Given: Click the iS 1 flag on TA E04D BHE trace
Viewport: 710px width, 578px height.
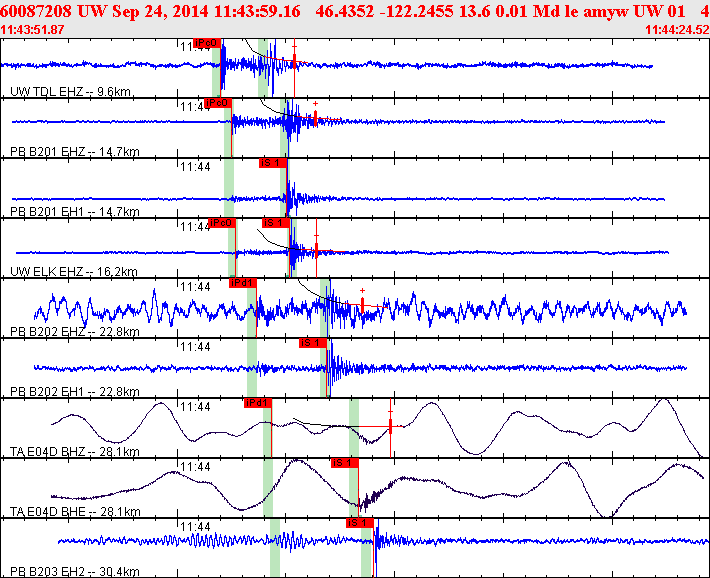Looking at the screenshot, I should [344, 463].
